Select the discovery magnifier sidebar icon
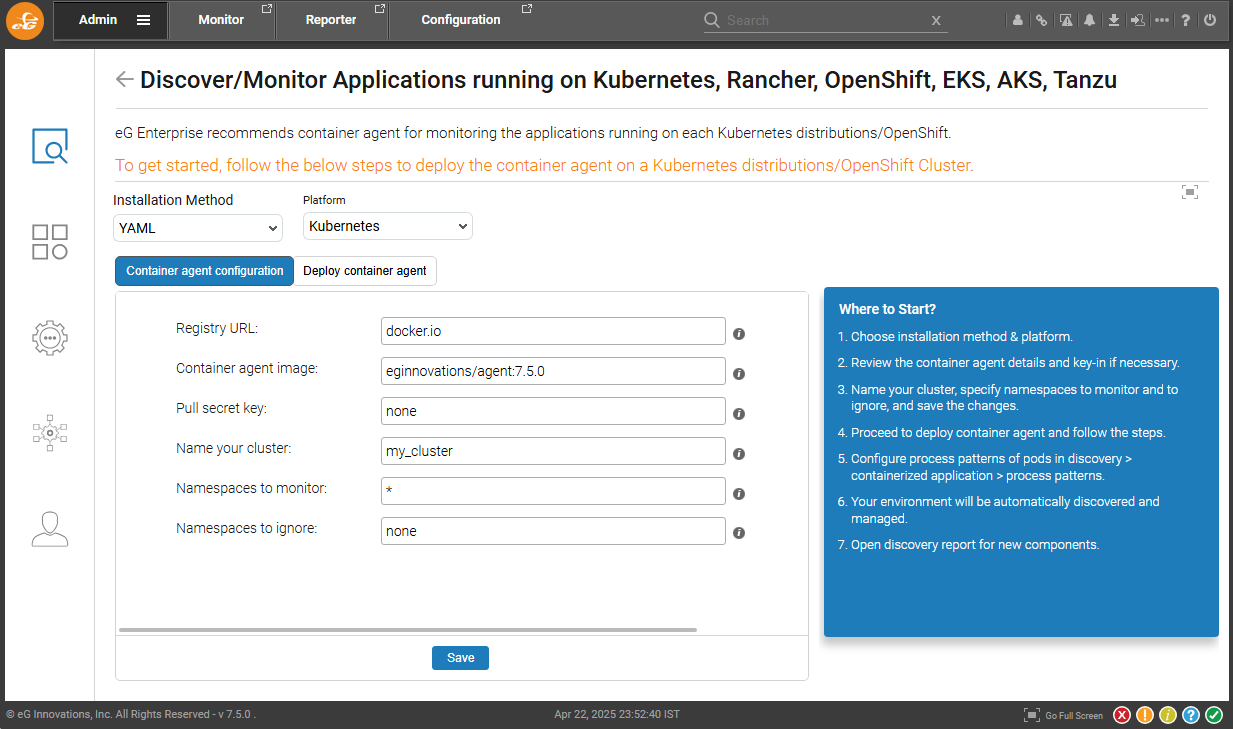This screenshot has width=1233, height=729. tap(50, 146)
